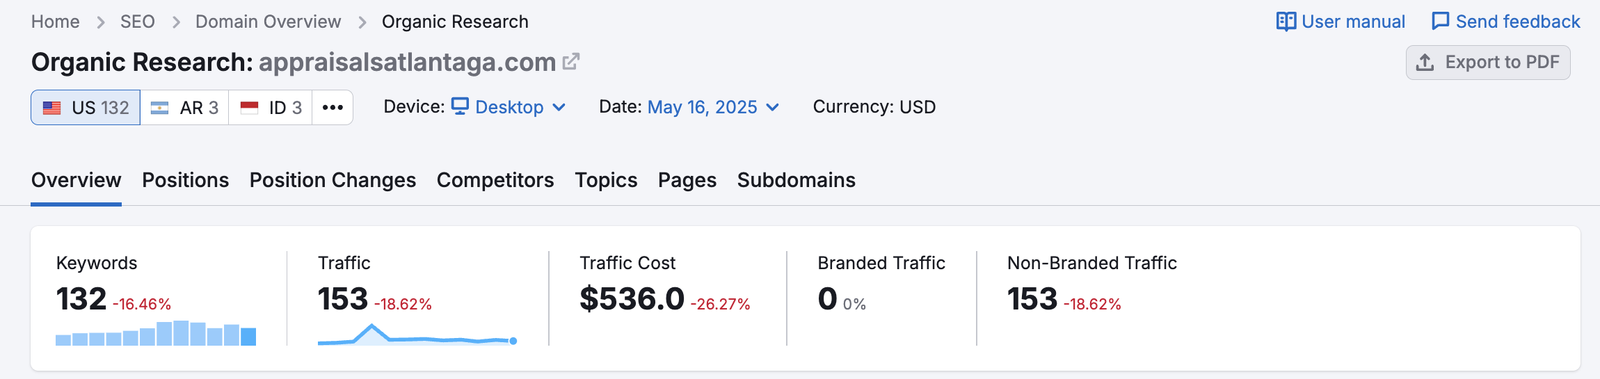The width and height of the screenshot is (1600, 379).
Task: Click the Export to PDF button
Action: coord(1488,62)
